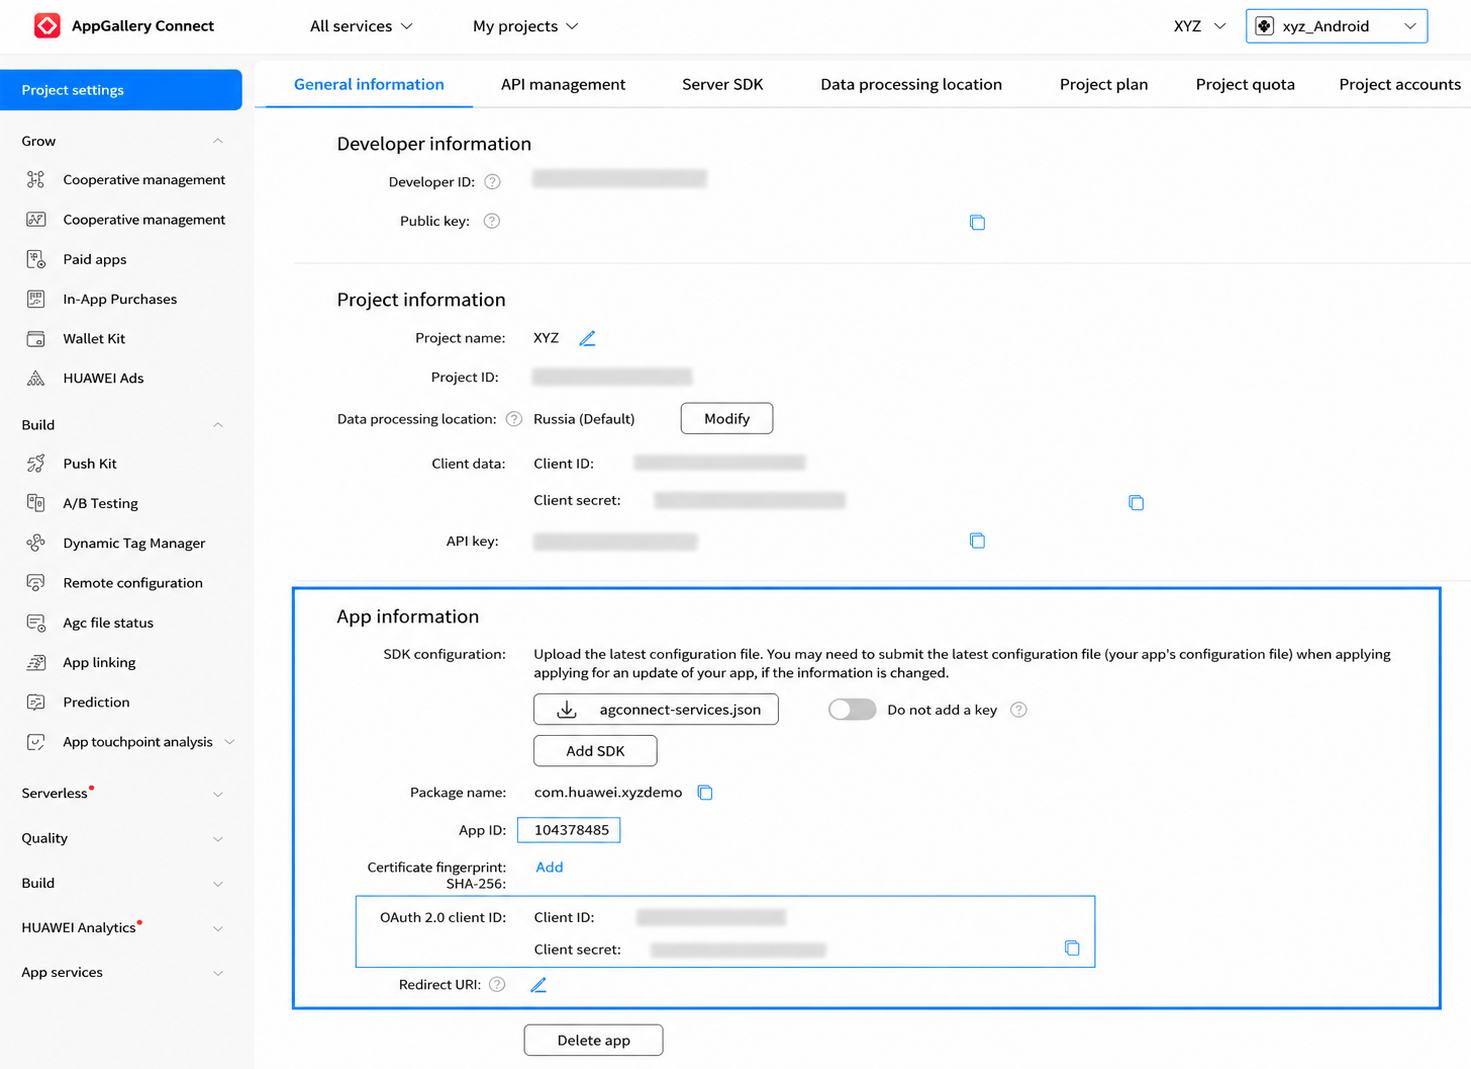The width and height of the screenshot is (1471, 1069).
Task: Click the App ID field showing 104378485
Action: click(x=569, y=830)
